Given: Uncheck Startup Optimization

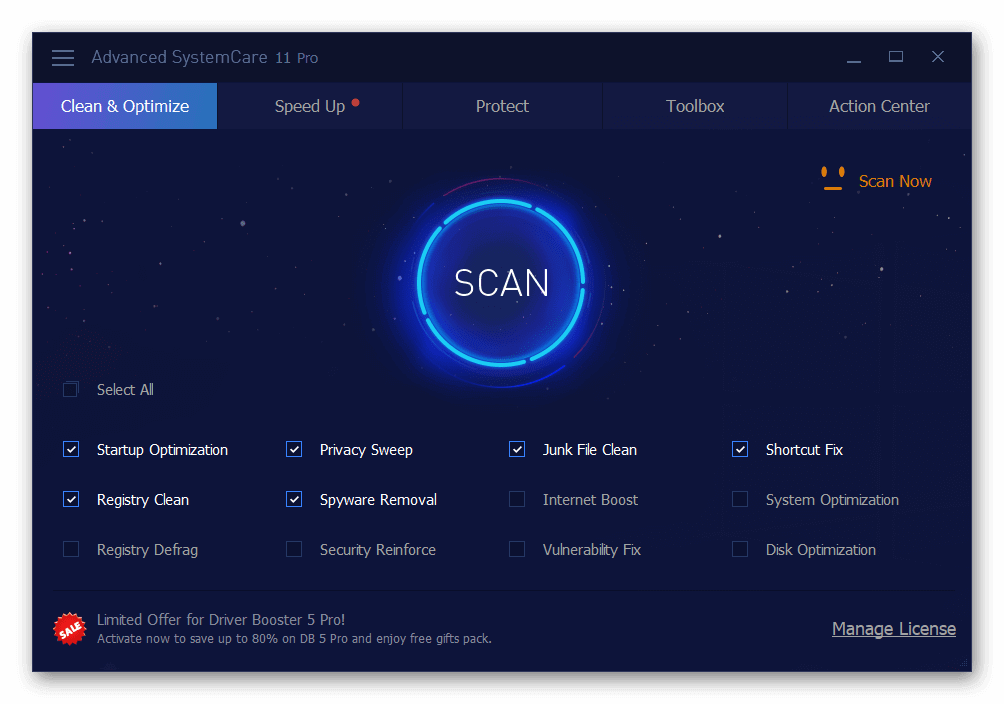Looking at the screenshot, I should (x=71, y=449).
